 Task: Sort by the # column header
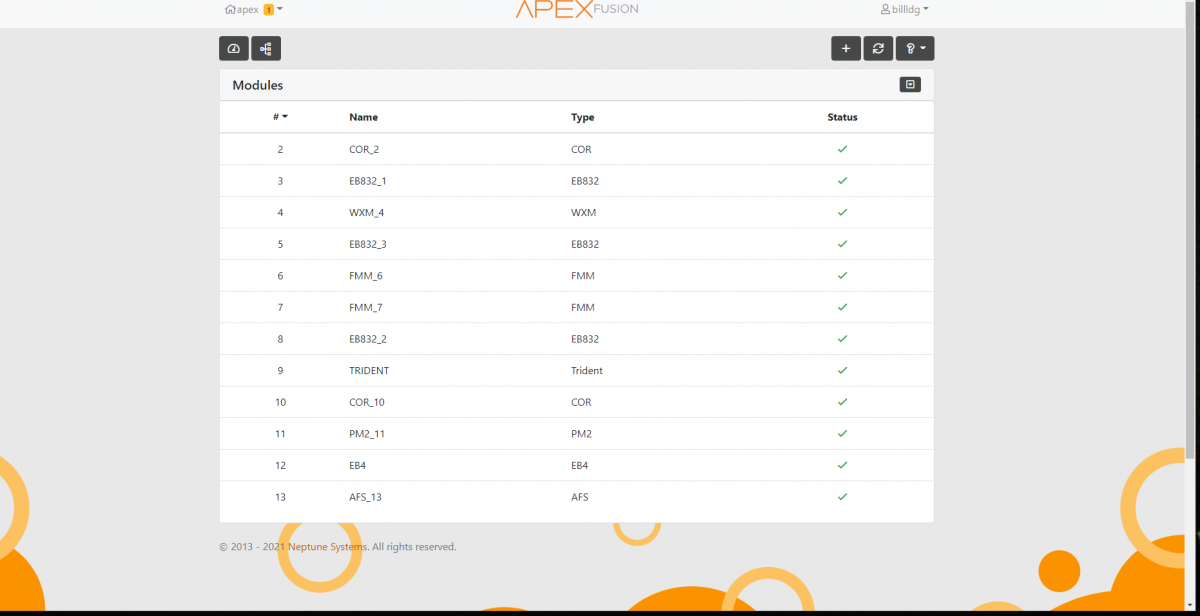point(280,117)
